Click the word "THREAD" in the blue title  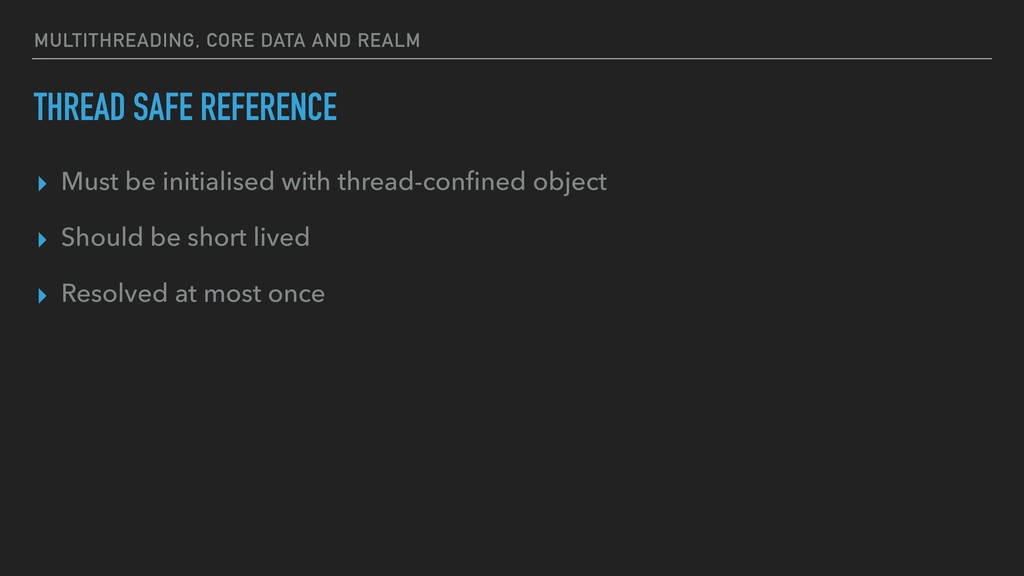point(79,107)
